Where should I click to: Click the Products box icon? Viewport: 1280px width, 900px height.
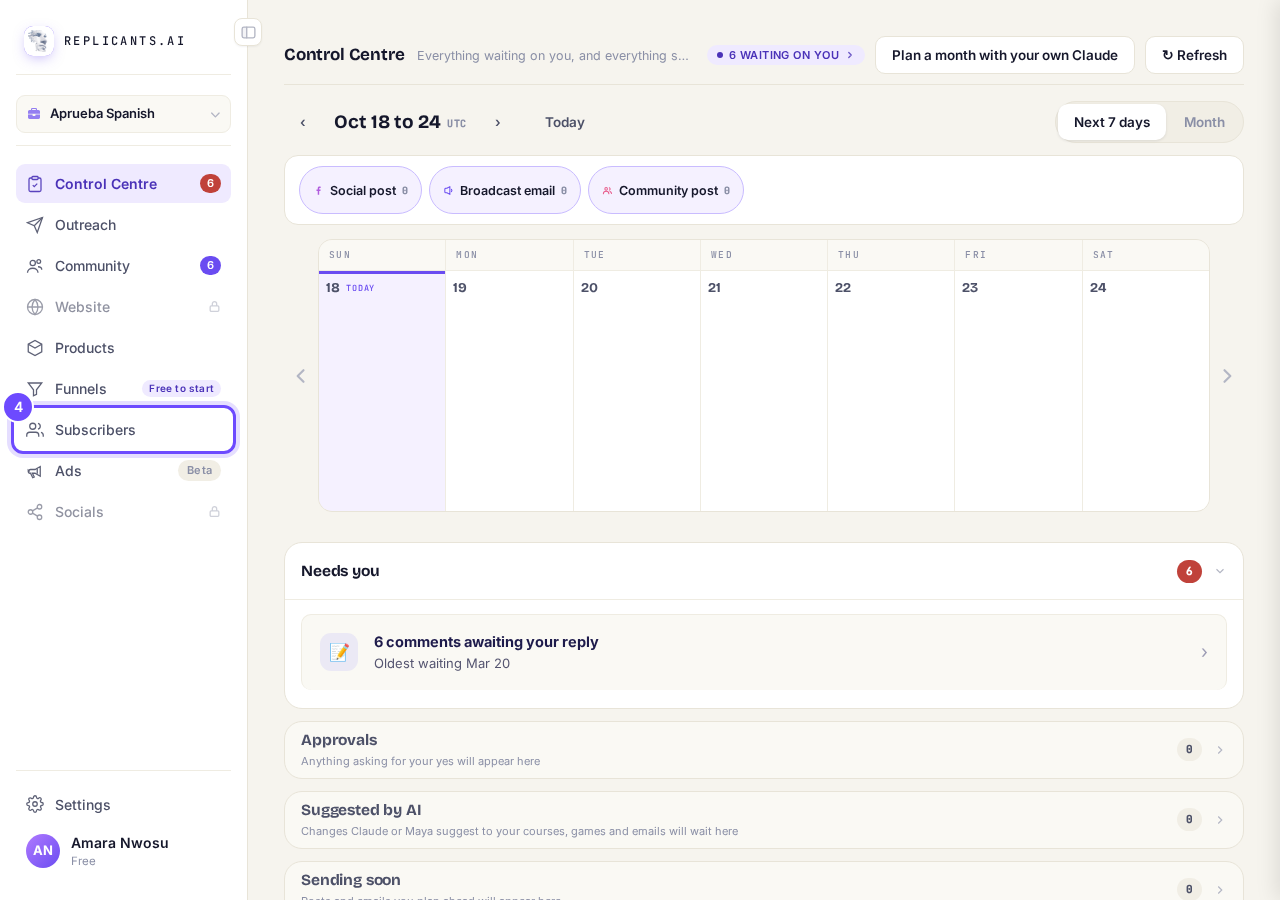[x=35, y=348]
